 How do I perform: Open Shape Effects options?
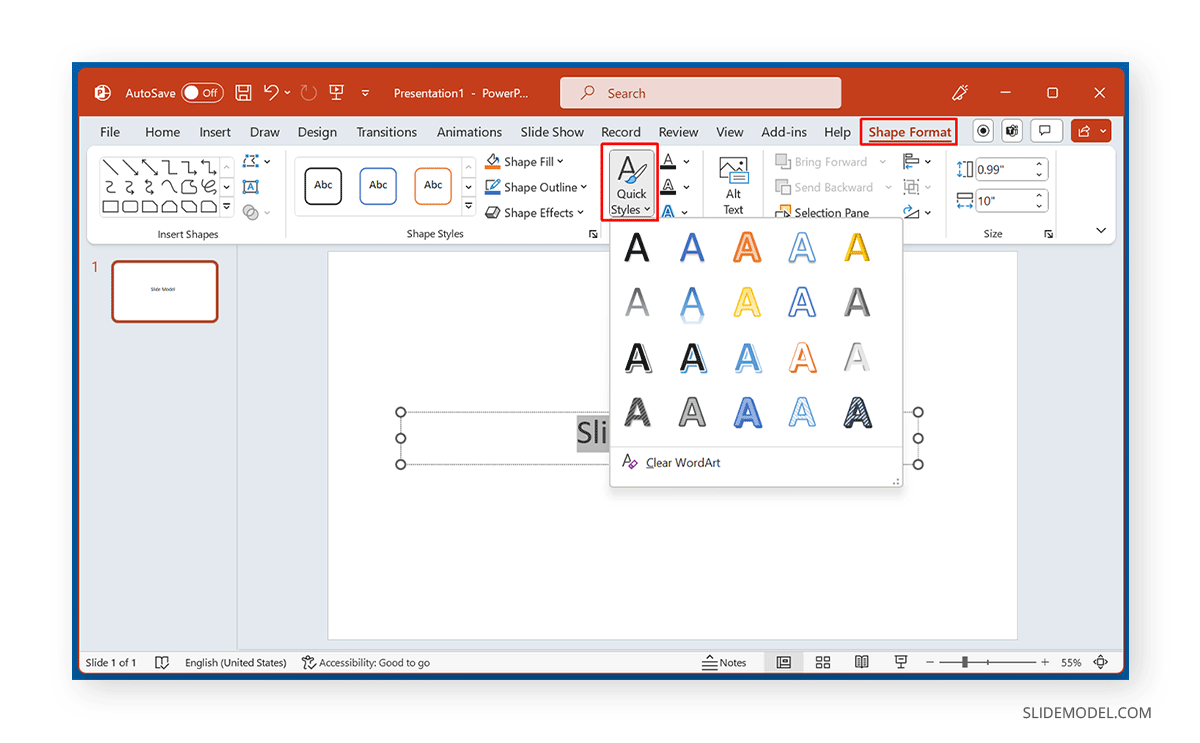coord(536,212)
